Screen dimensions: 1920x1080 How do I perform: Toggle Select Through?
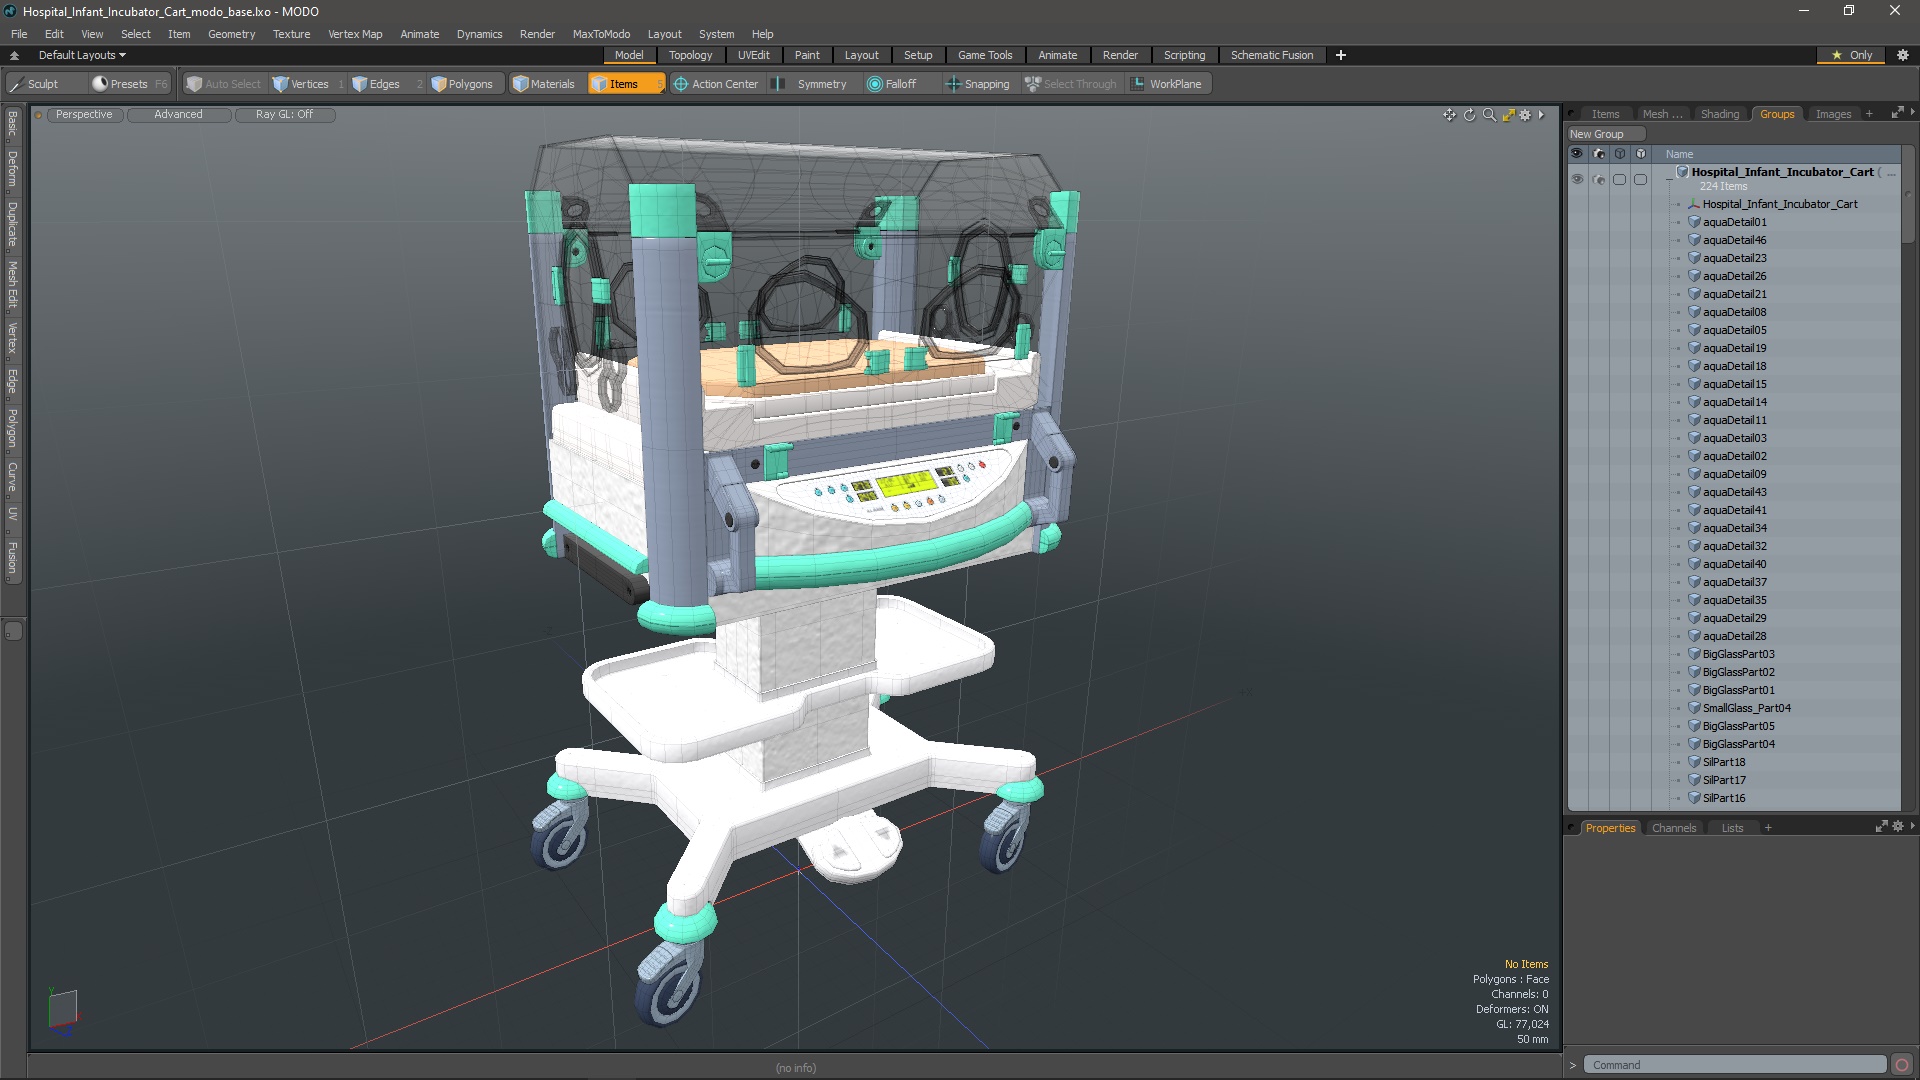(1071, 84)
